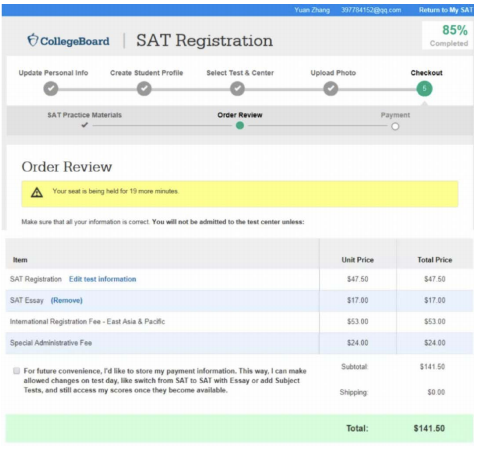Go to SAT Practice Materials sub-step

84,115
